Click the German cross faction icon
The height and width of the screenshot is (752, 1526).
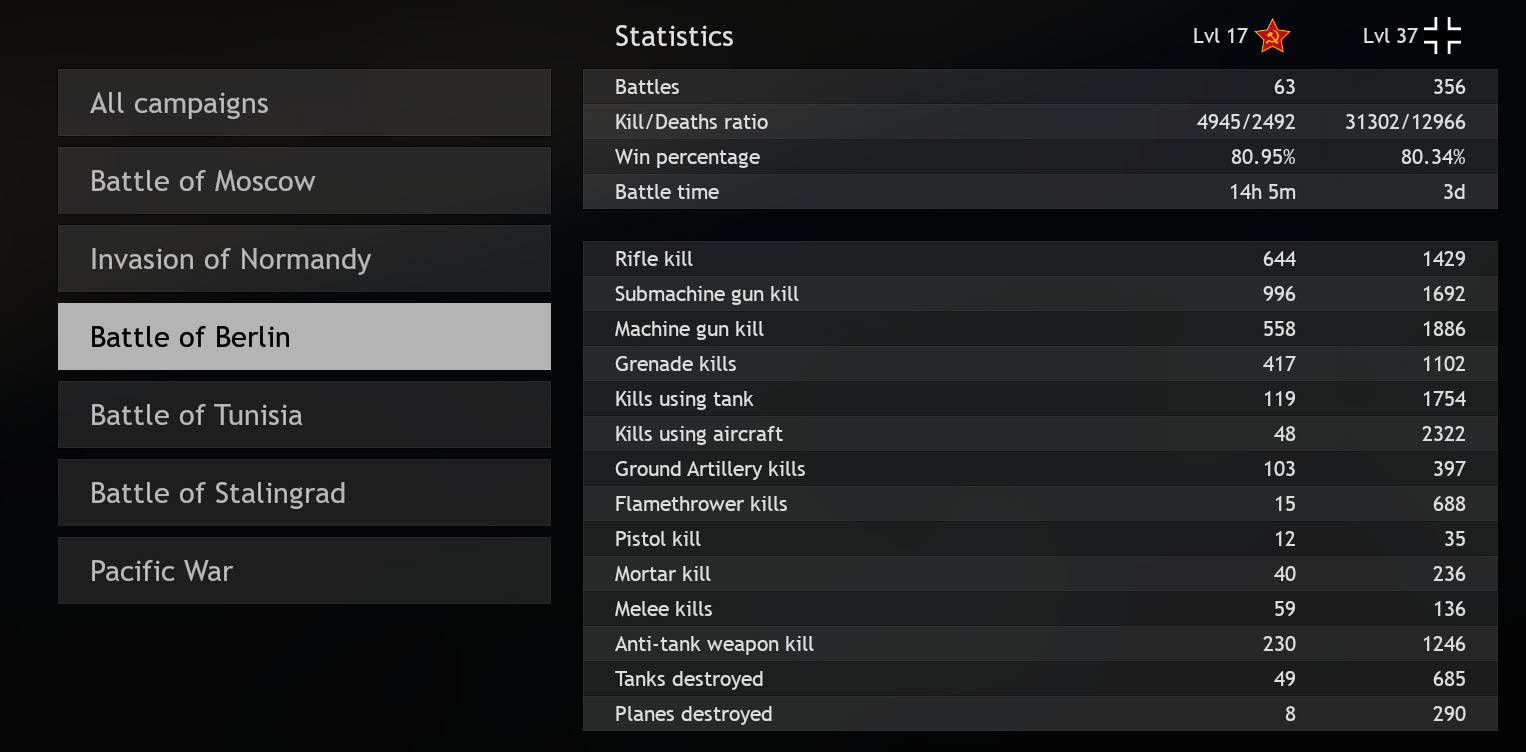pyautogui.click(x=1442, y=36)
